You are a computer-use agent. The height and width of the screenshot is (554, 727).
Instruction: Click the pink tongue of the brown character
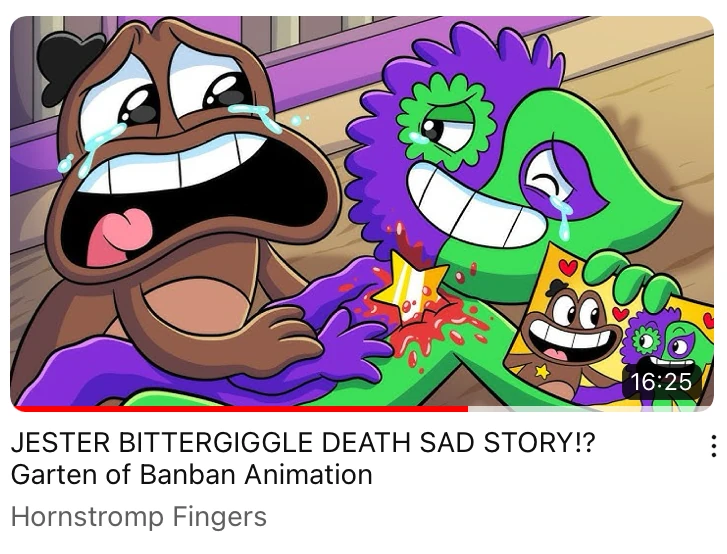120,236
